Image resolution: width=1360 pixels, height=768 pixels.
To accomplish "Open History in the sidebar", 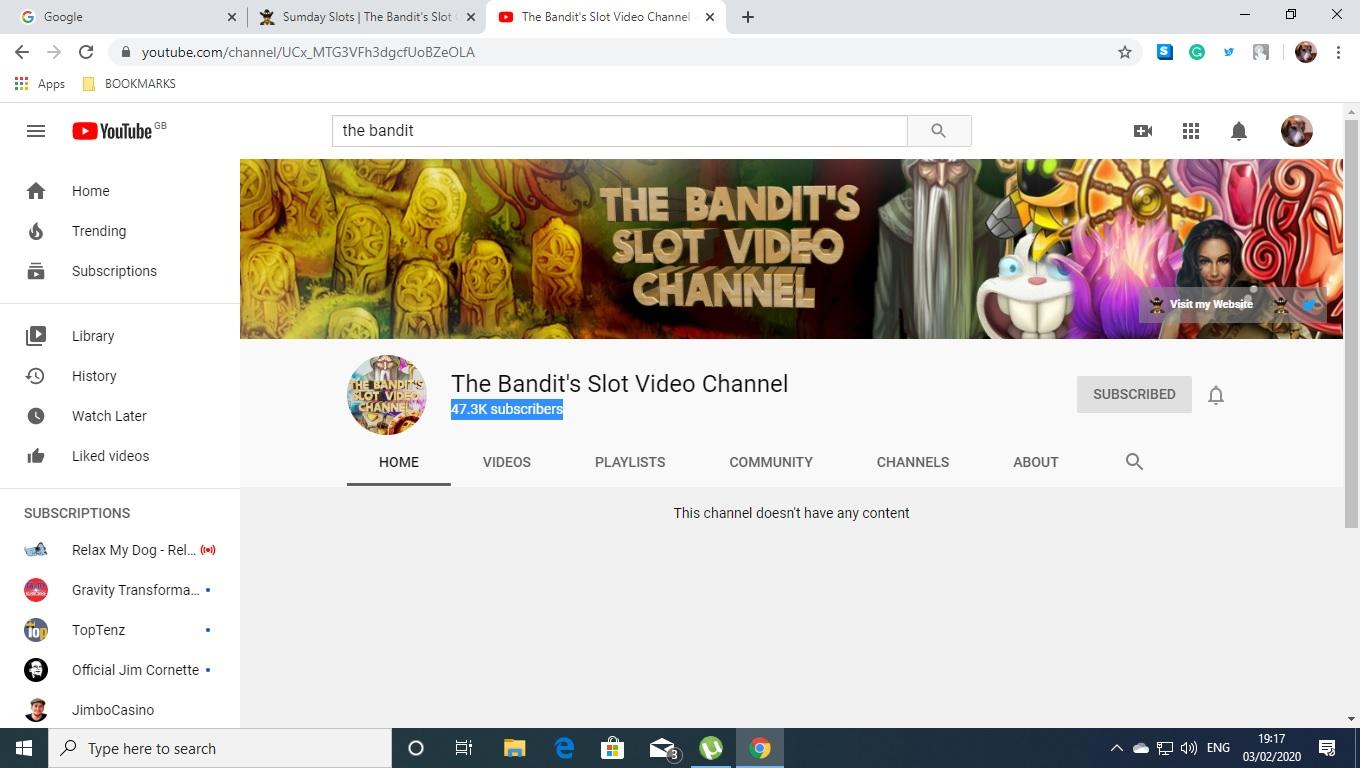I will click(120, 376).
